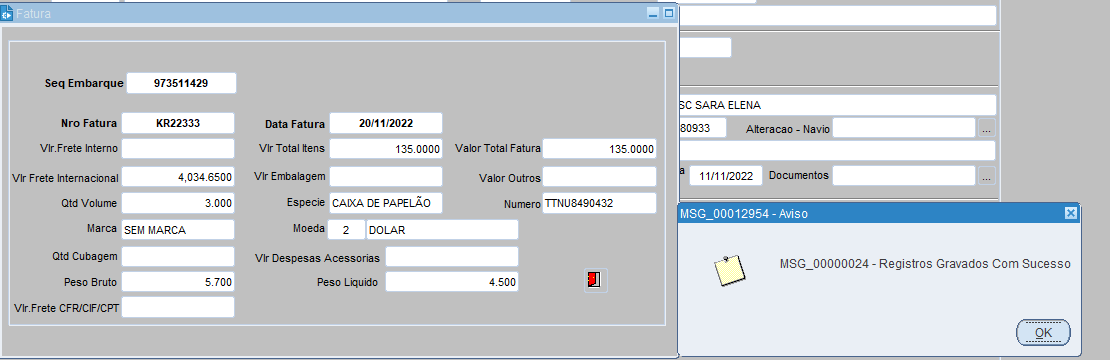Click the Peso Liquido field
The width and height of the screenshot is (1110, 360).
pyautogui.click(x=452, y=281)
